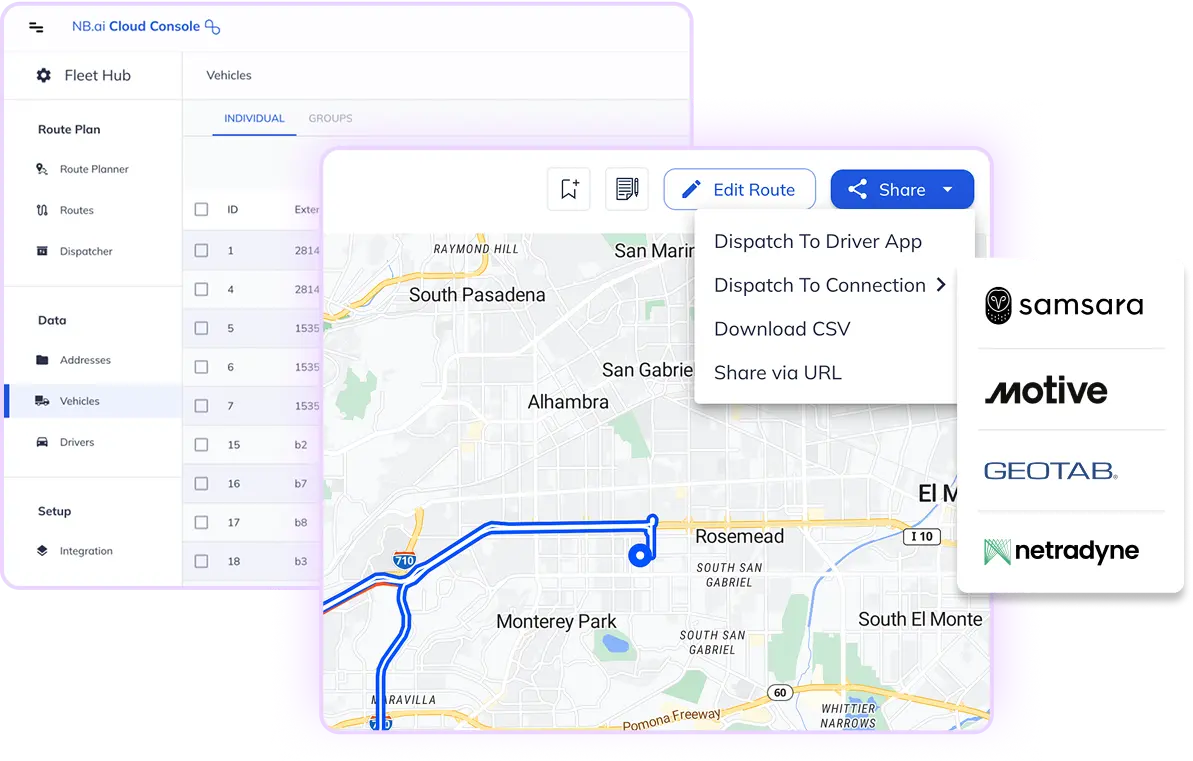Check the box for vehicle ID 15
Viewport: 1193px width, 761px height.
click(x=201, y=444)
